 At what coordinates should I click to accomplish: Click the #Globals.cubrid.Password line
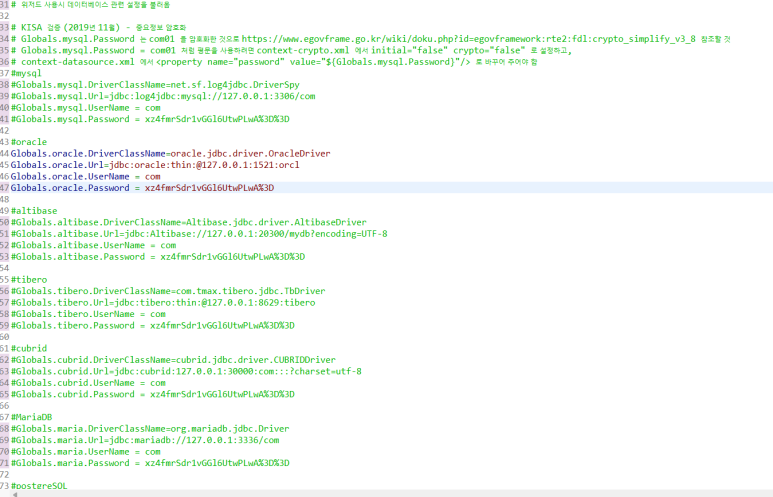tap(153, 394)
